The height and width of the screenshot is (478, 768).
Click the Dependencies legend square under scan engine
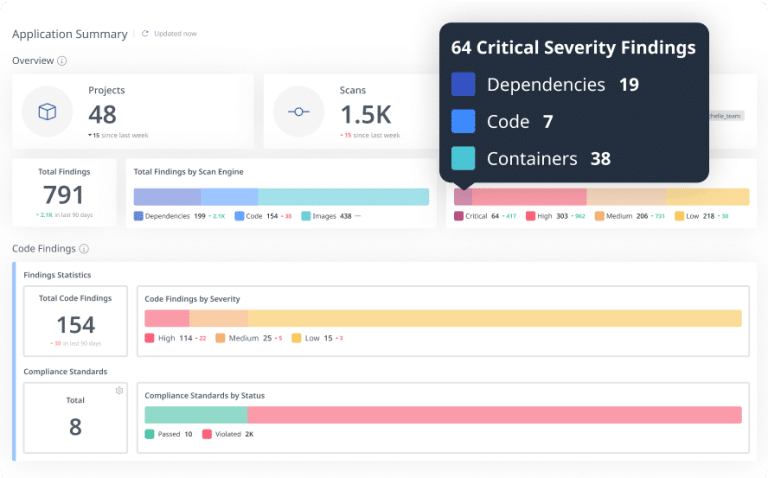point(138,216)
